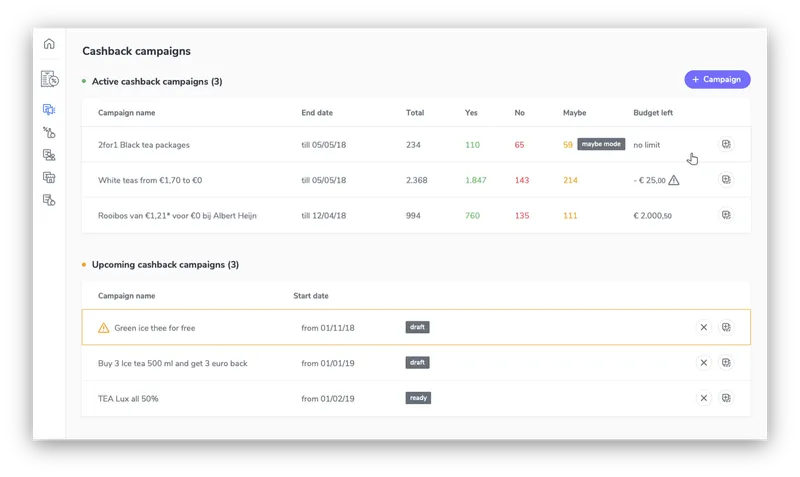Click the Campaign name header in active table
The height and width of the screenshot is (477, 800).
127,113
